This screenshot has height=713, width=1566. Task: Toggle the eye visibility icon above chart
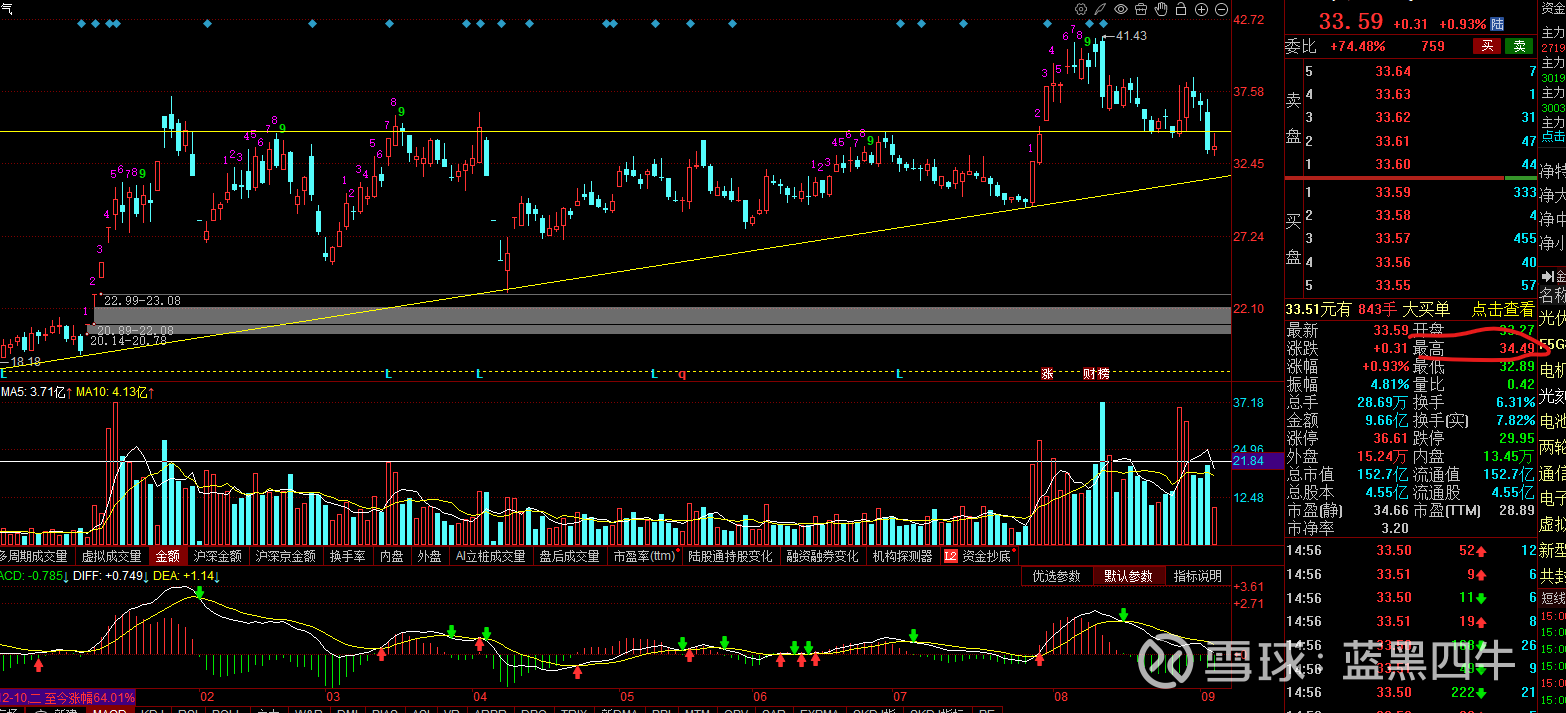coord(1121,9)
